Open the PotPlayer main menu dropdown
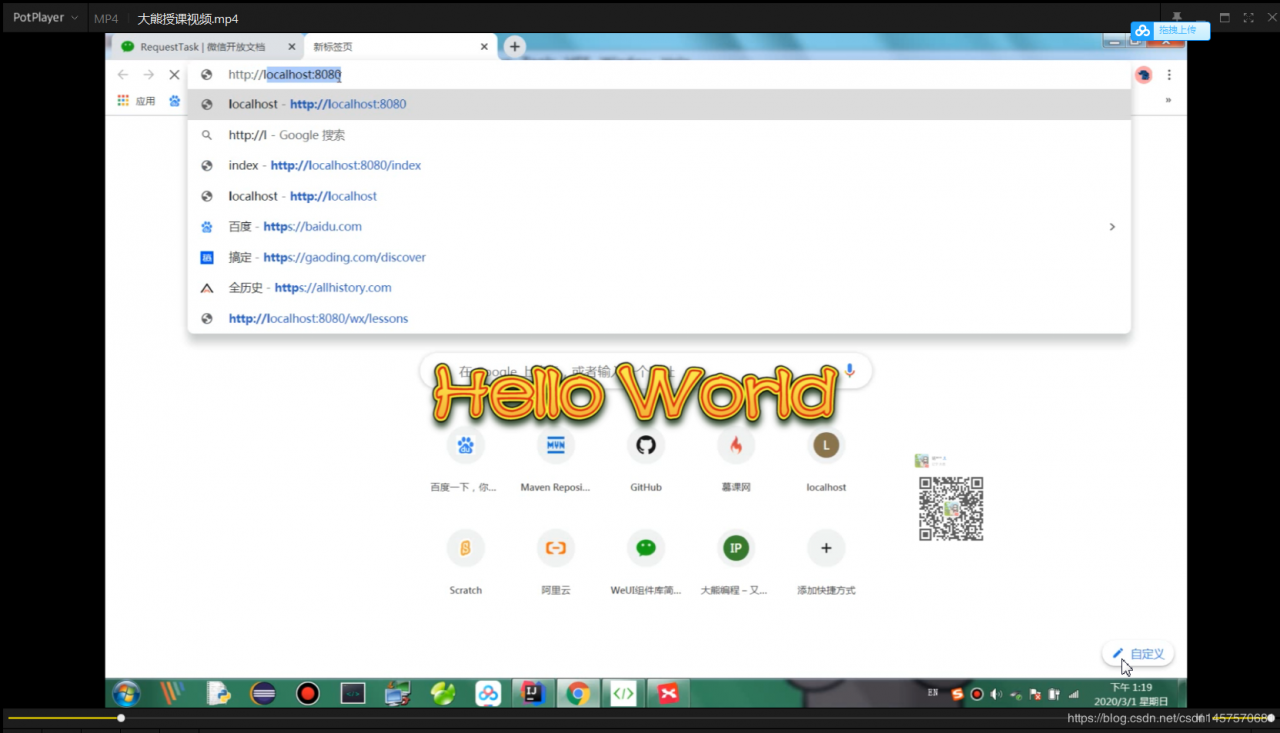 [45, 18]
